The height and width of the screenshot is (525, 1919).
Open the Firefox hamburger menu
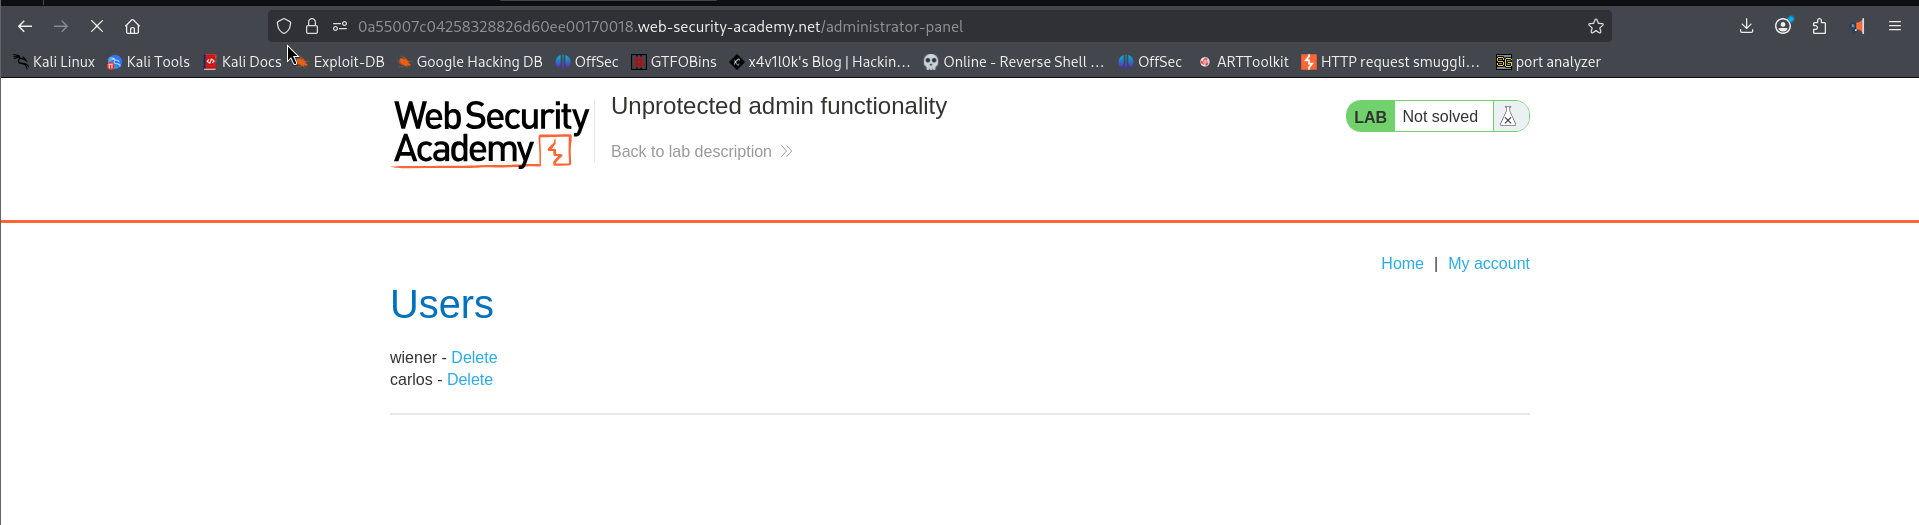pos(1895,26)
